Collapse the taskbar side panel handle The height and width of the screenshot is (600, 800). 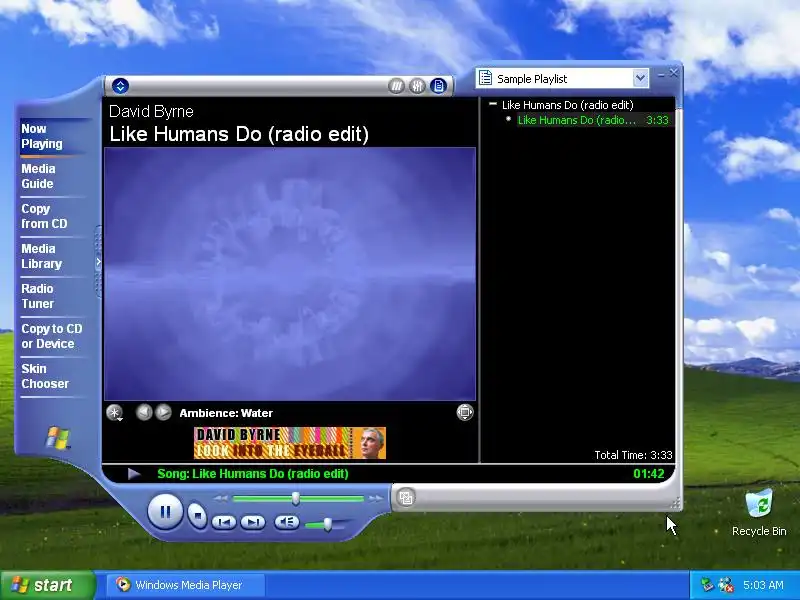pyautogui.click(x=98, y=262)
